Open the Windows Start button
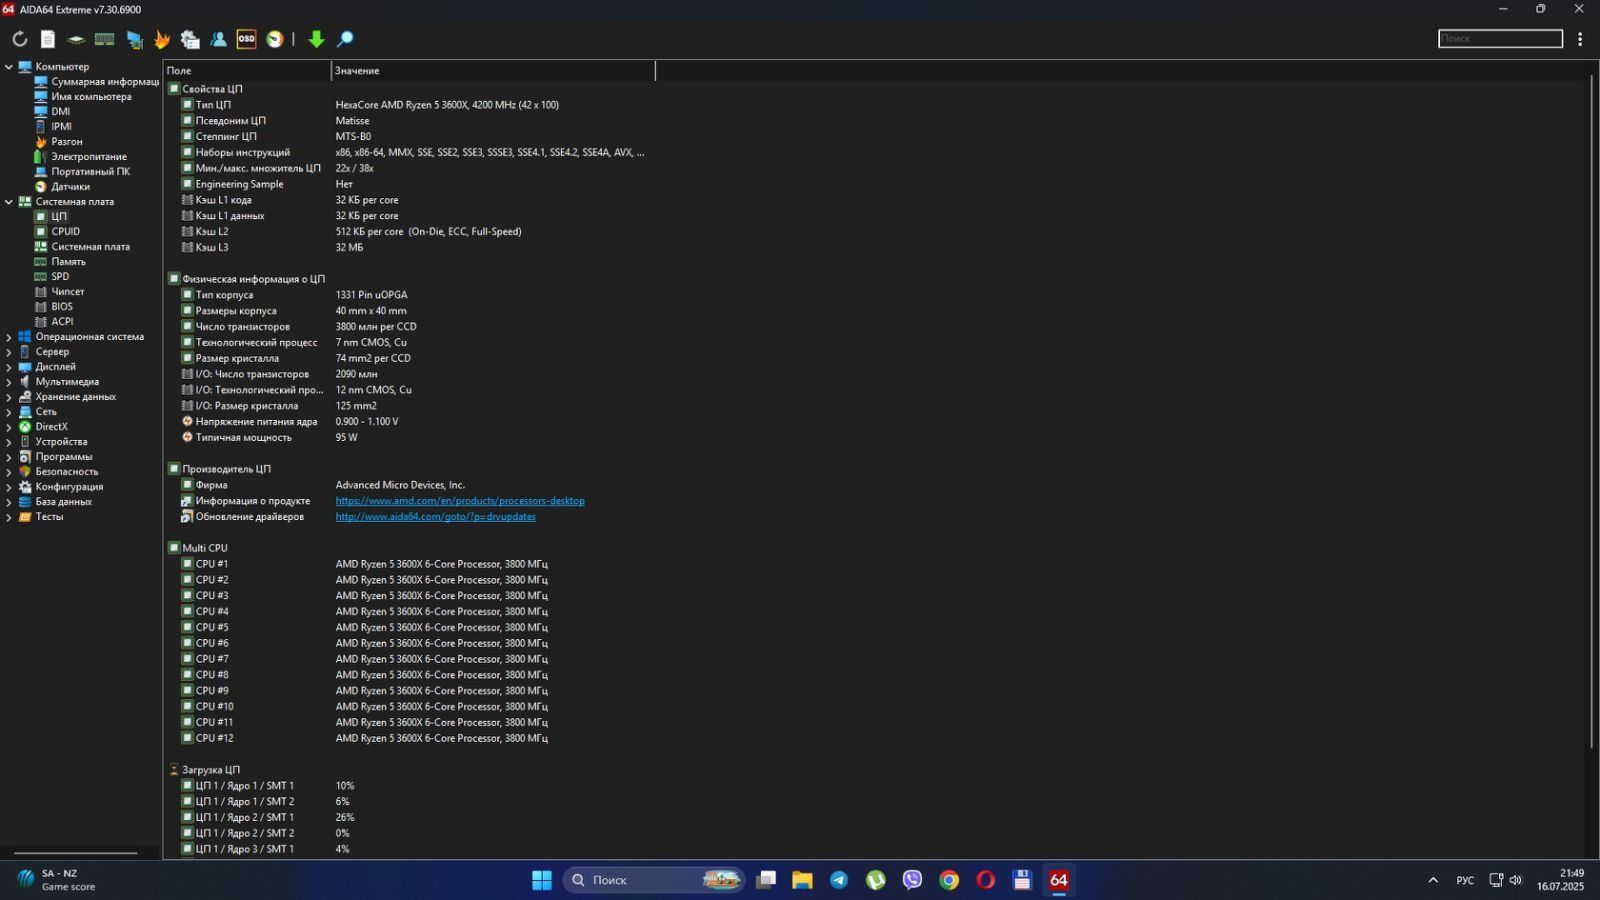Image resolution: width=1600 pixels, height=900 pixels. pos(542,880)
